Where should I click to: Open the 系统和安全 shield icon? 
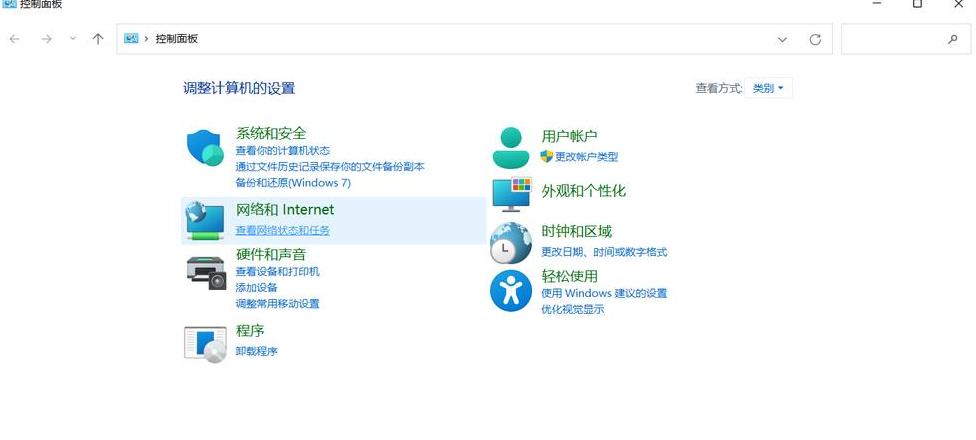pyautogui.click(x=204, y=147)
